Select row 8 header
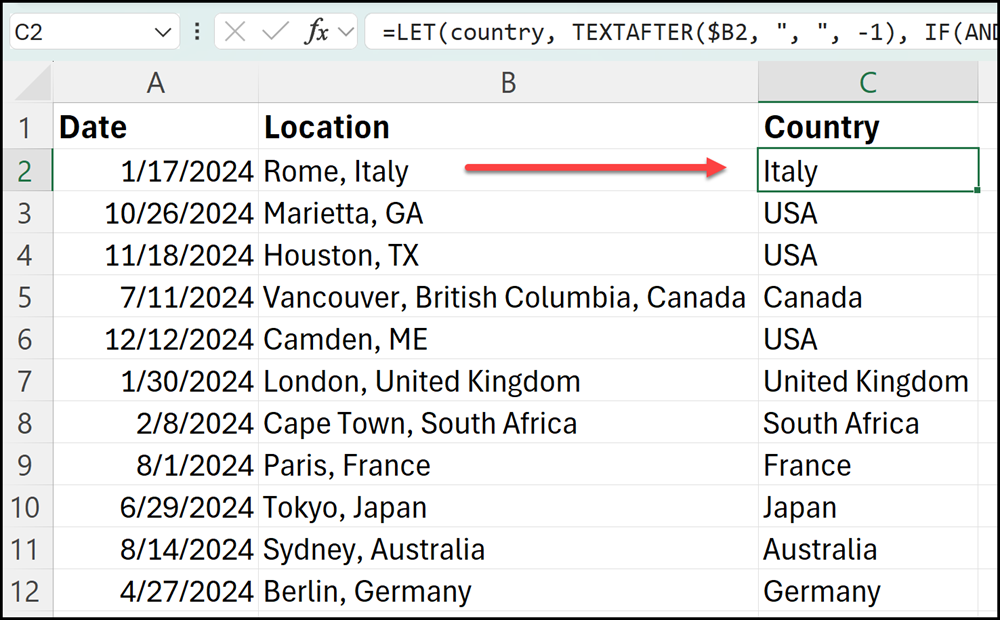Image resolution: width=1000 pixels, height=620 pixels. pos(26,424)
